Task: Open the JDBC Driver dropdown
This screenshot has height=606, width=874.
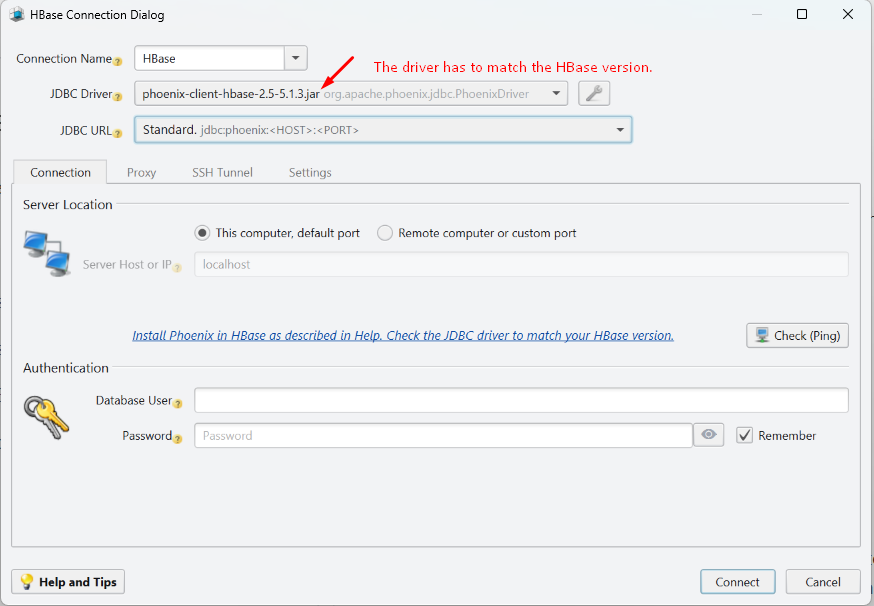Action: [556, 93]
